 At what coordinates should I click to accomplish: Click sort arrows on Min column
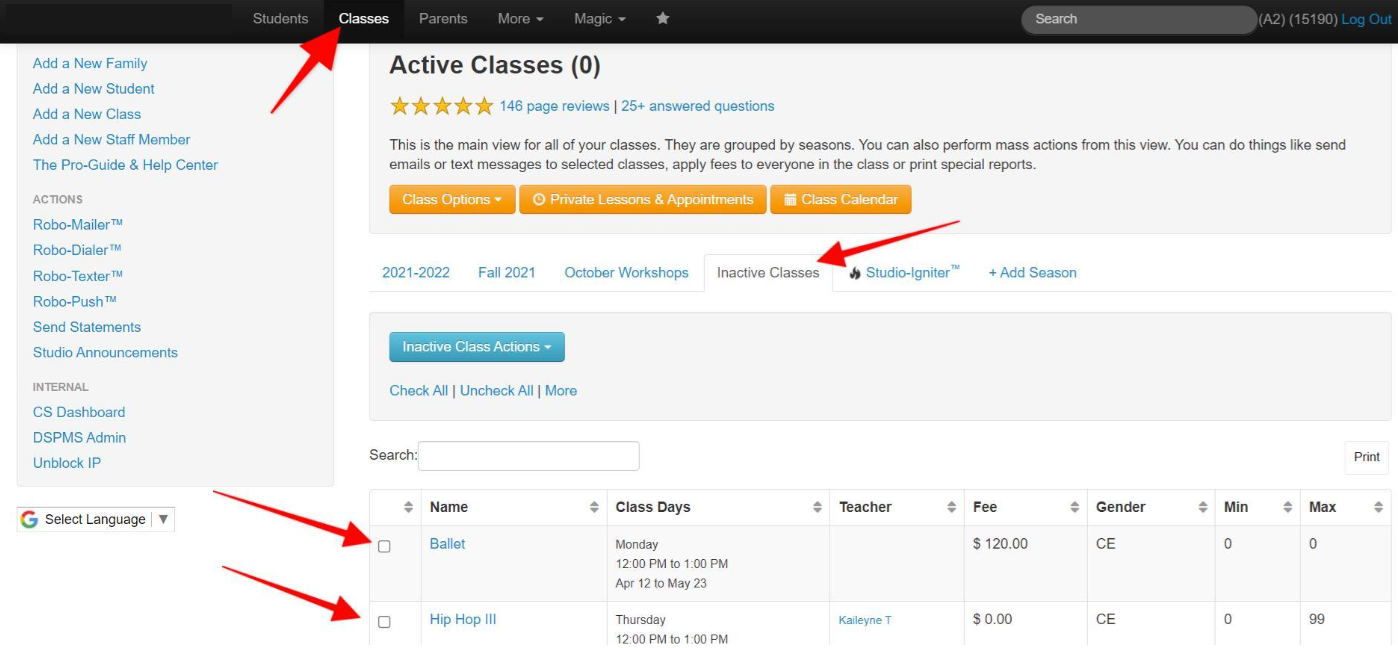pos(1287,507)
